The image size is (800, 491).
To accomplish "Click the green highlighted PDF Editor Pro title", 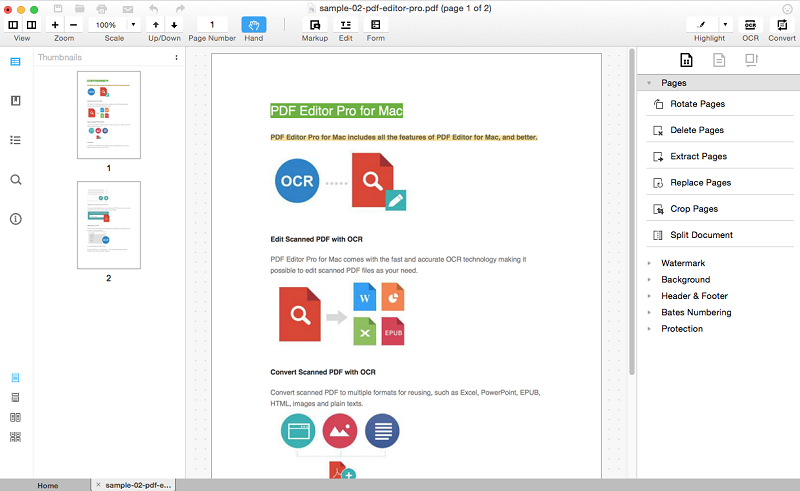I will (x=337, y=111).
